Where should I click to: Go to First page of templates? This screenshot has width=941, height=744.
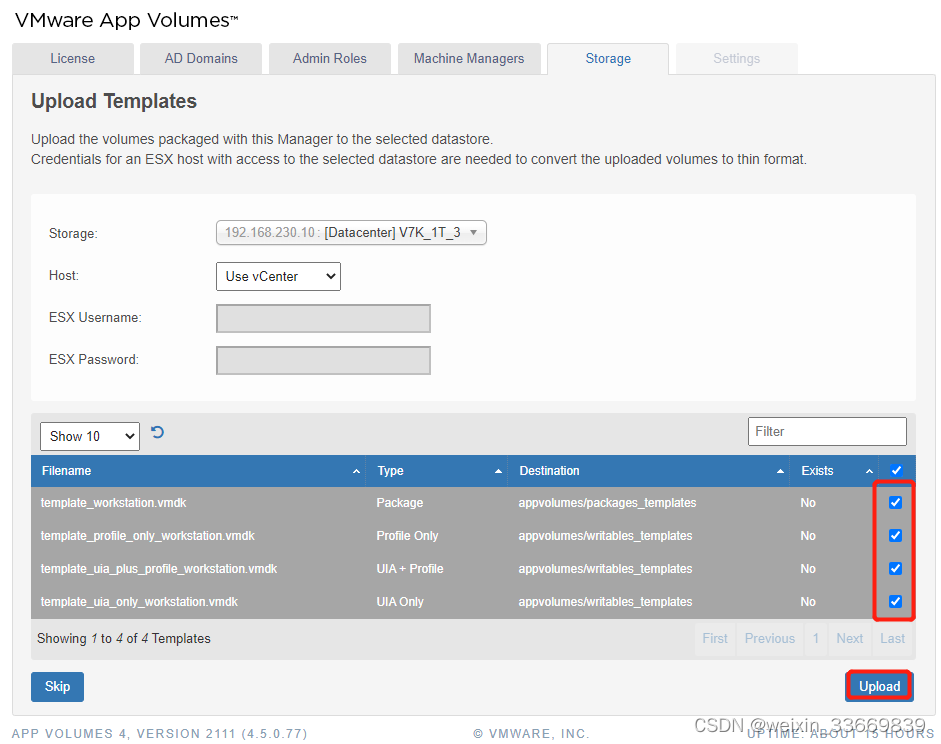pos(715,638)
